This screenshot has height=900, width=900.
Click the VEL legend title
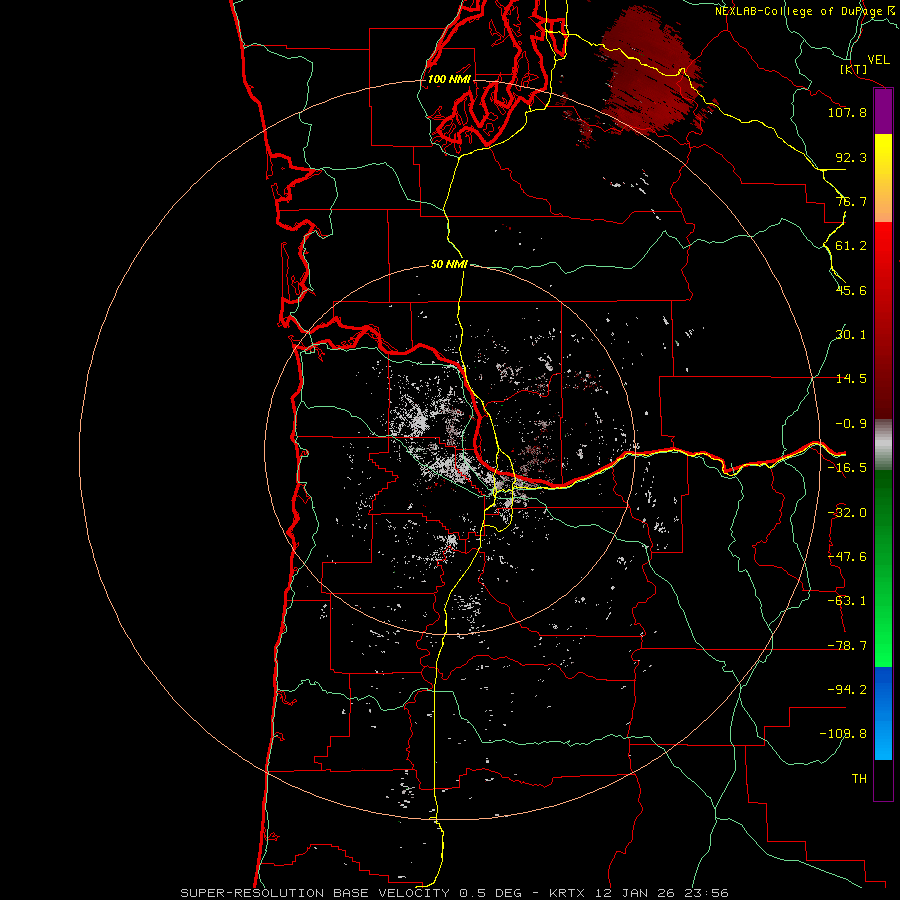[878, 60]
